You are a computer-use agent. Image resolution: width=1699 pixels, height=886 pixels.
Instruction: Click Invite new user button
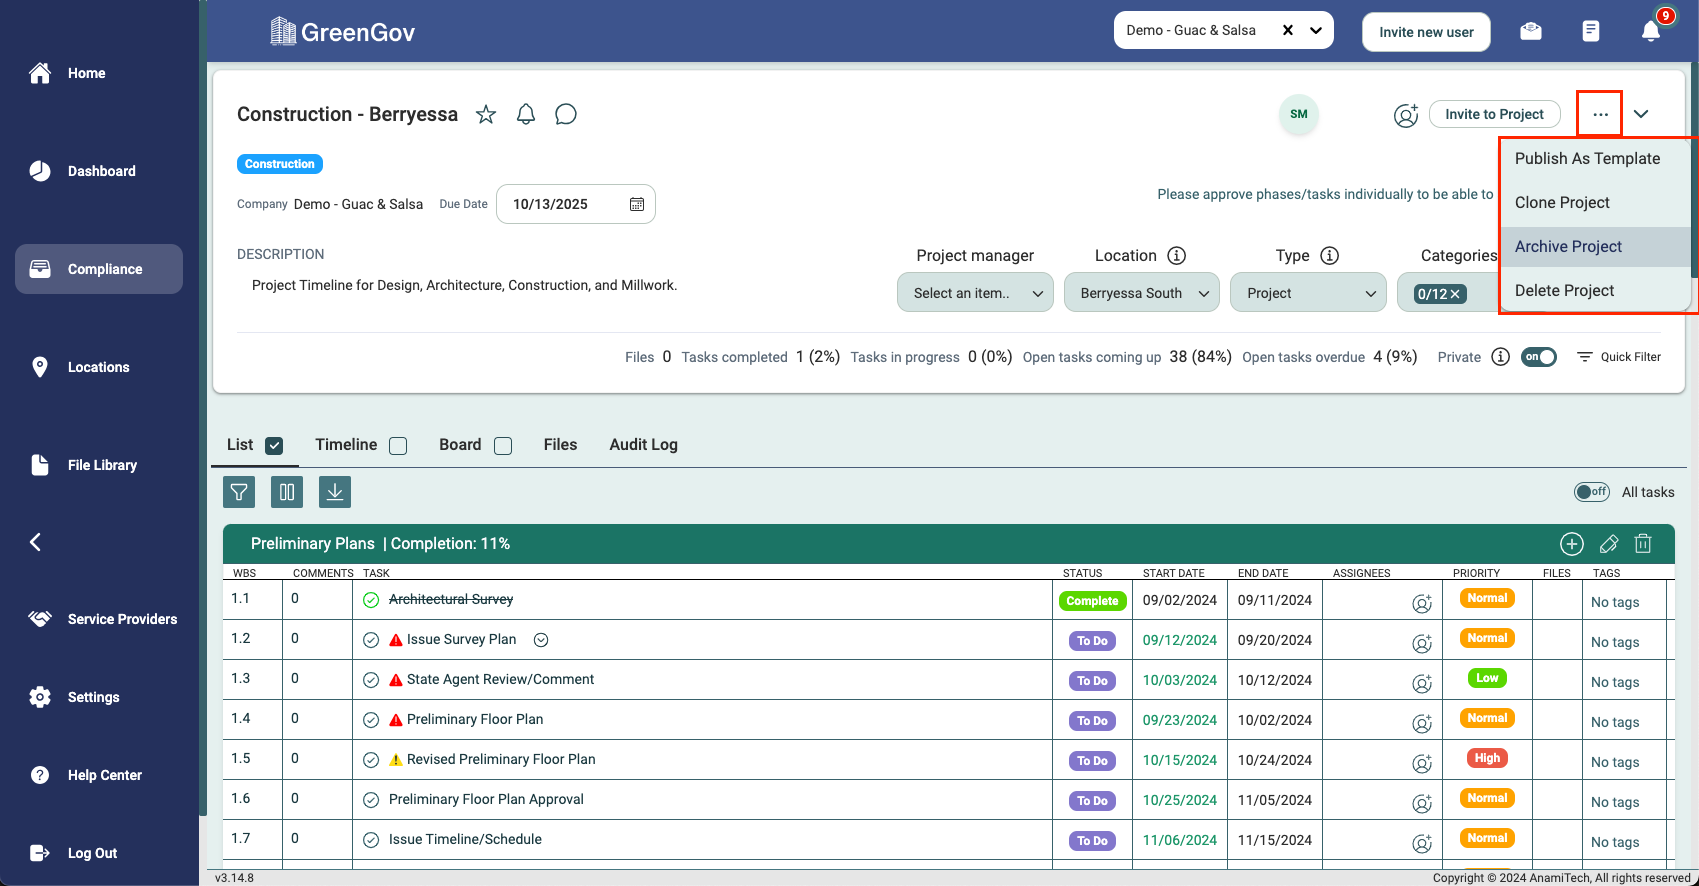click(1425, 32)
